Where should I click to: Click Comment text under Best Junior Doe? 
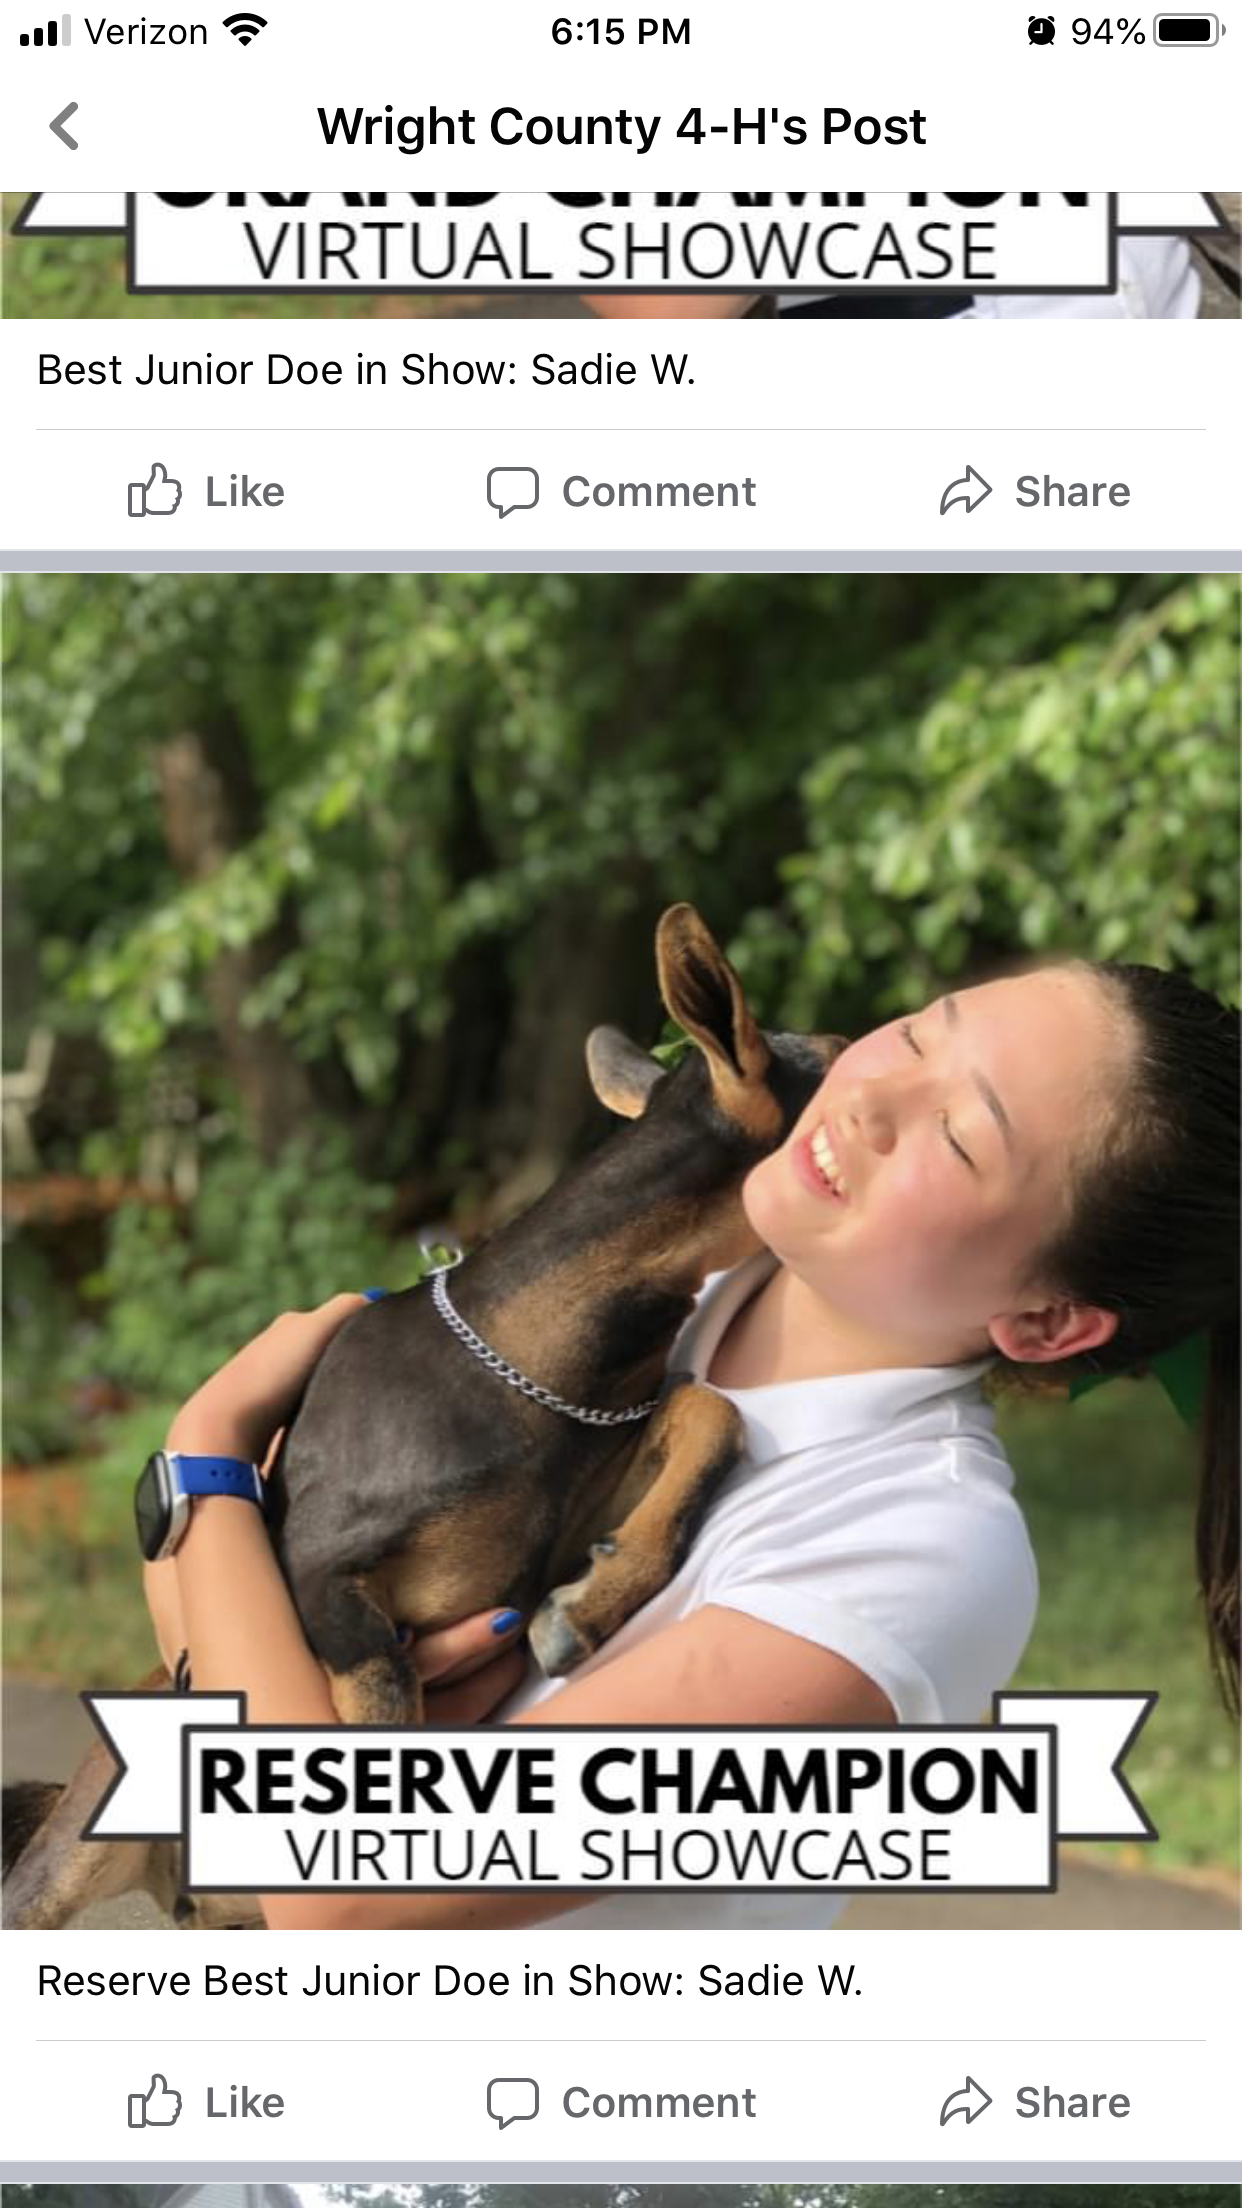pos(659,492)
